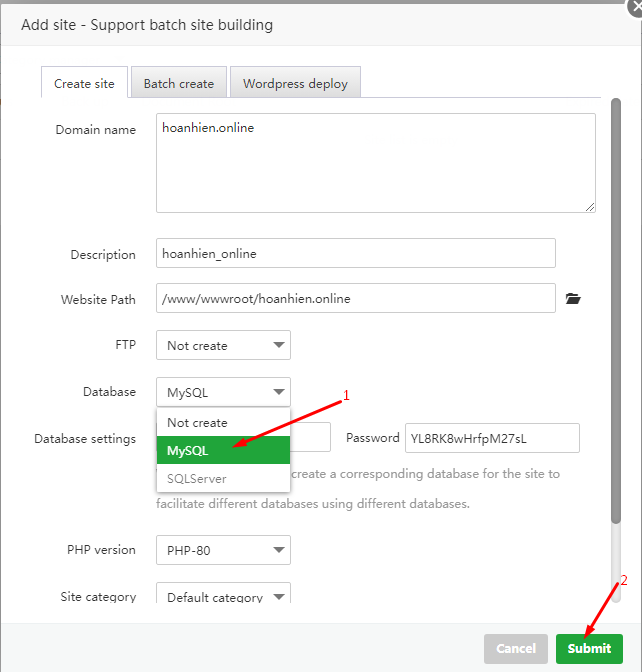Edit the Description field hoanhien_online

coord(356,253)
